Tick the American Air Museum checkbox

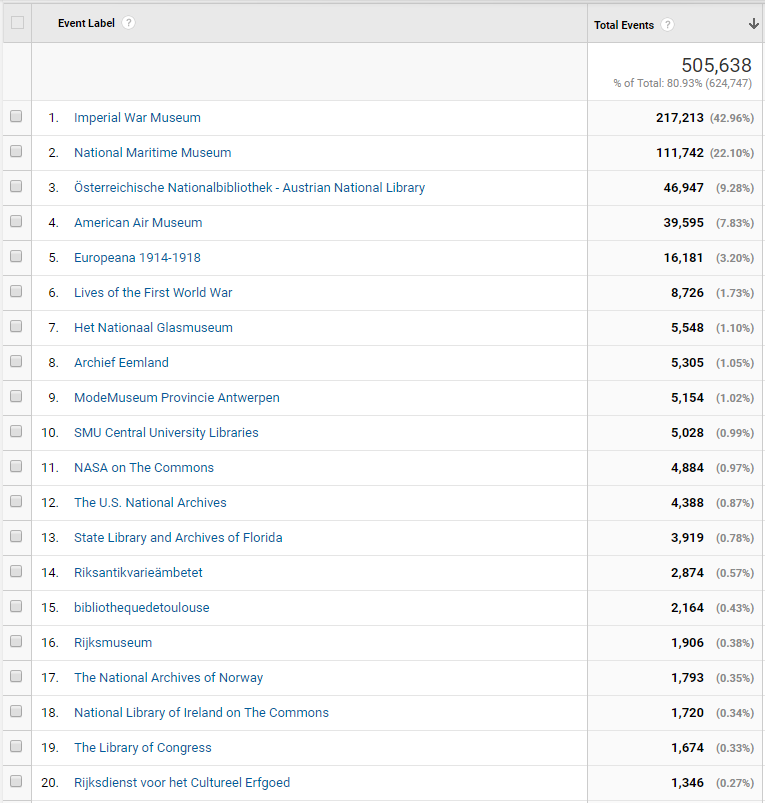point(16,221)
